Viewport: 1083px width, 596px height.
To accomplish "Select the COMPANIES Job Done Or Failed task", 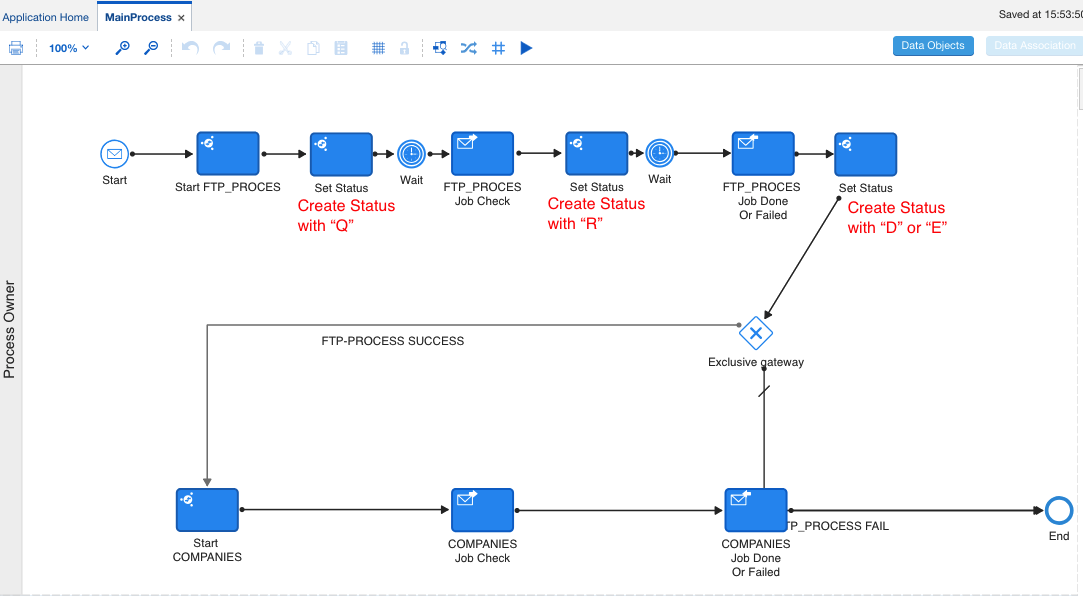I will click(755, 510).
